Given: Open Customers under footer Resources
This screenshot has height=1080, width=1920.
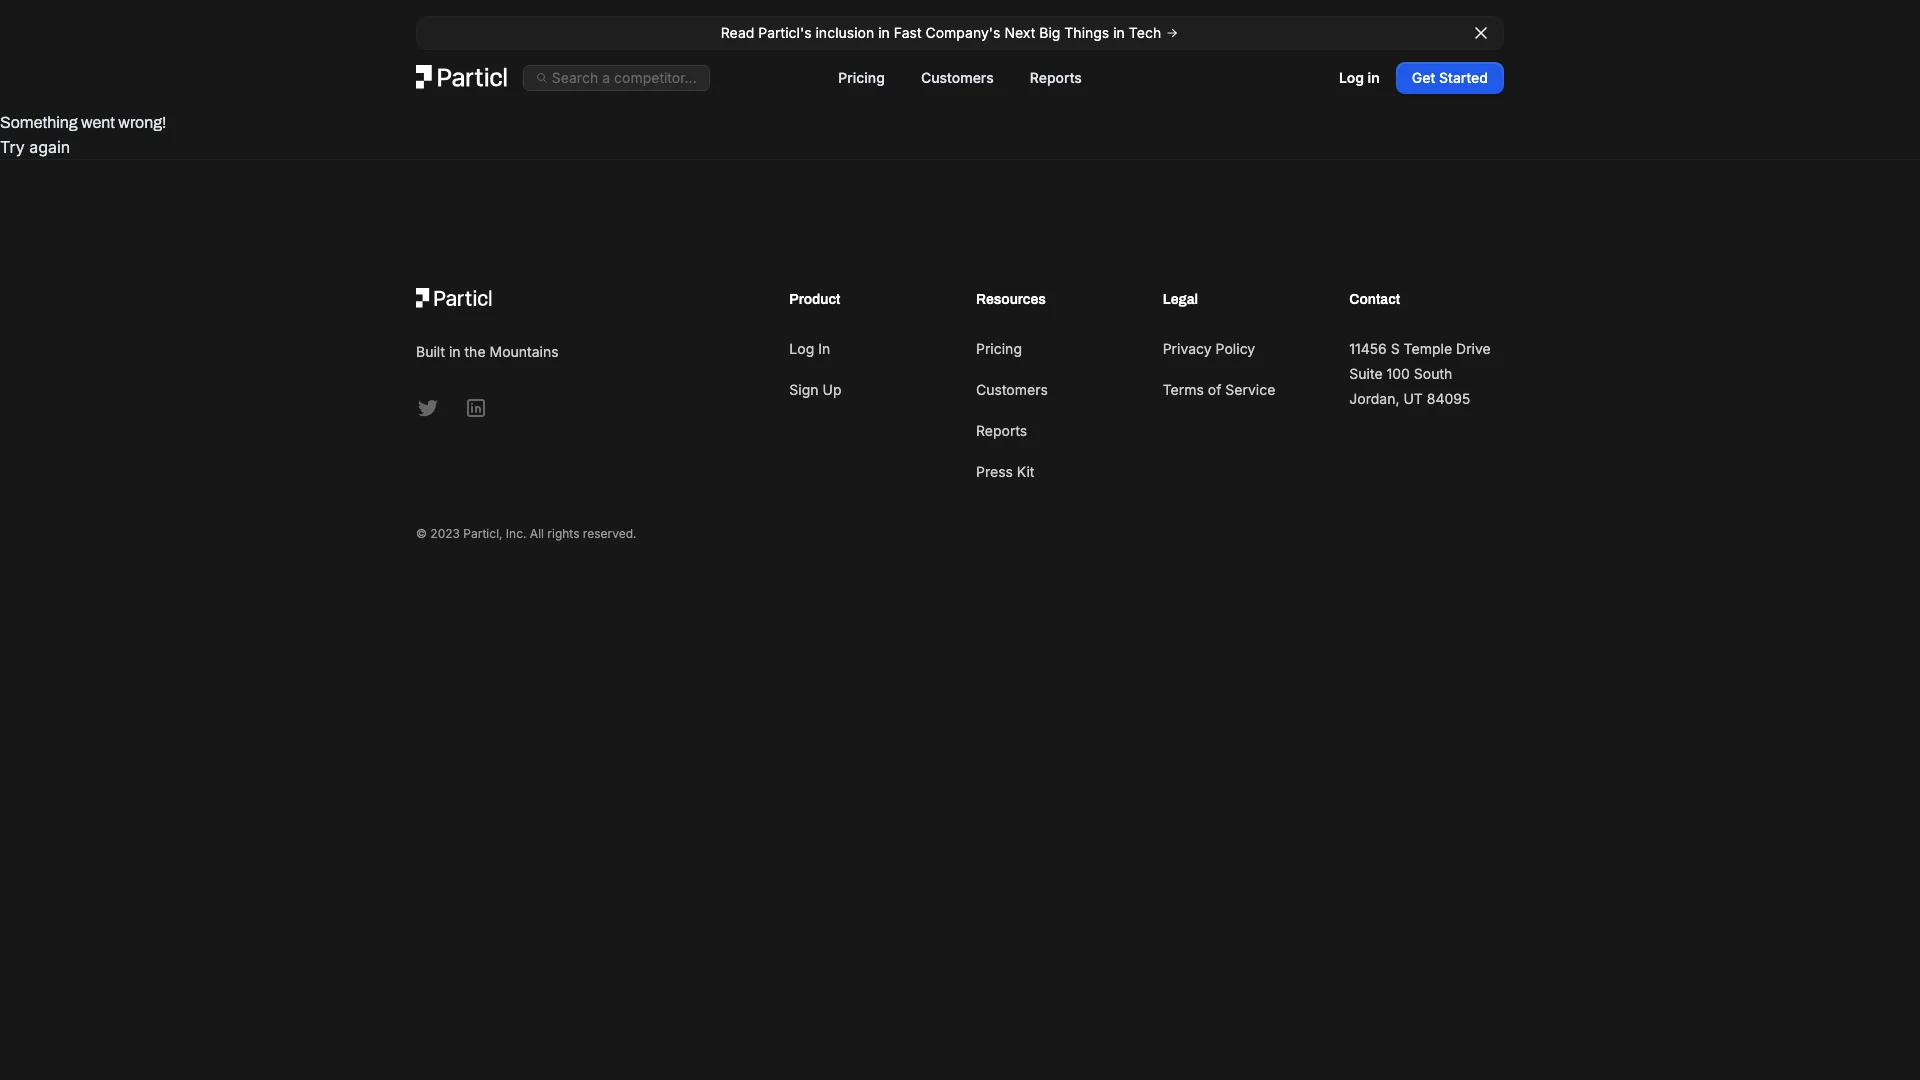Looking at the screenshot, I should point(1012,390).
